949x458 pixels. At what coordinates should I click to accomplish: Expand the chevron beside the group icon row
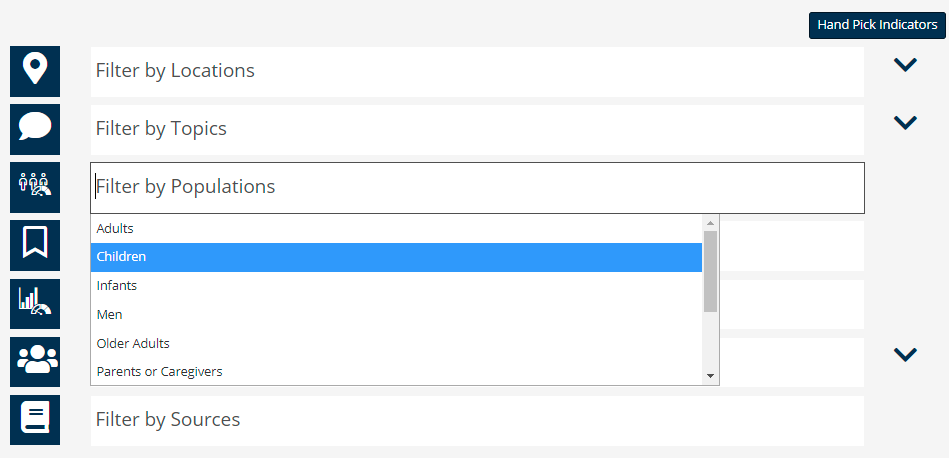pos(905,355)
